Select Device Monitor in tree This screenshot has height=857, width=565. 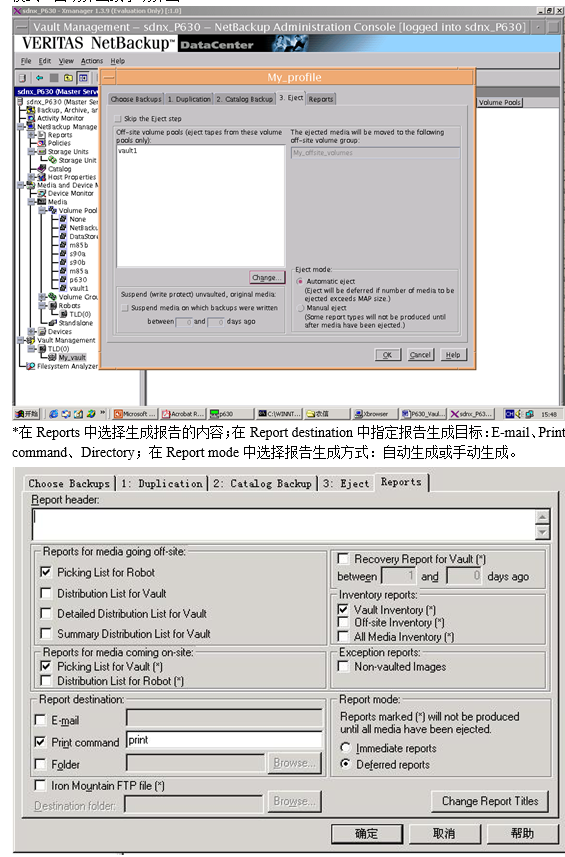[70, 193]
